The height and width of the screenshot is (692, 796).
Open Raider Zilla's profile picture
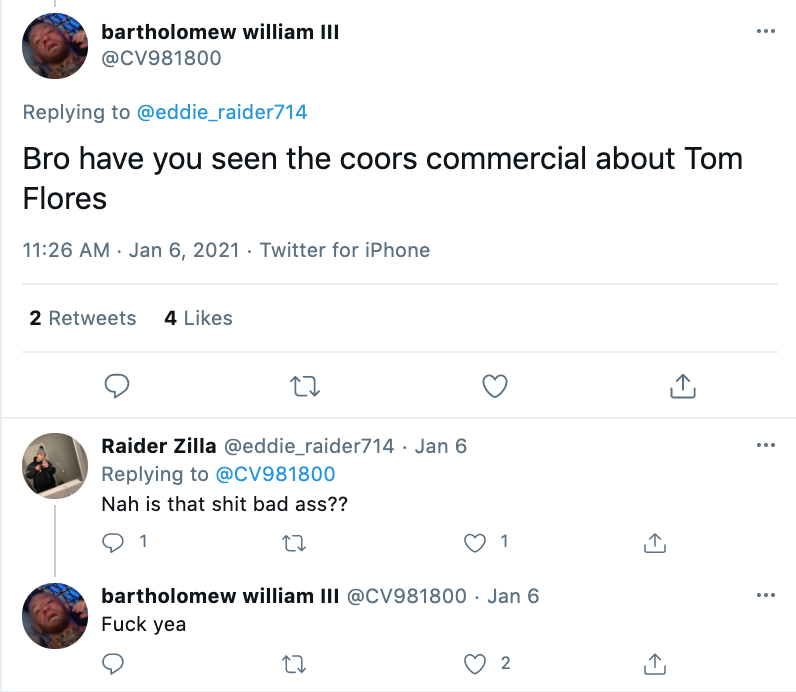55,466
